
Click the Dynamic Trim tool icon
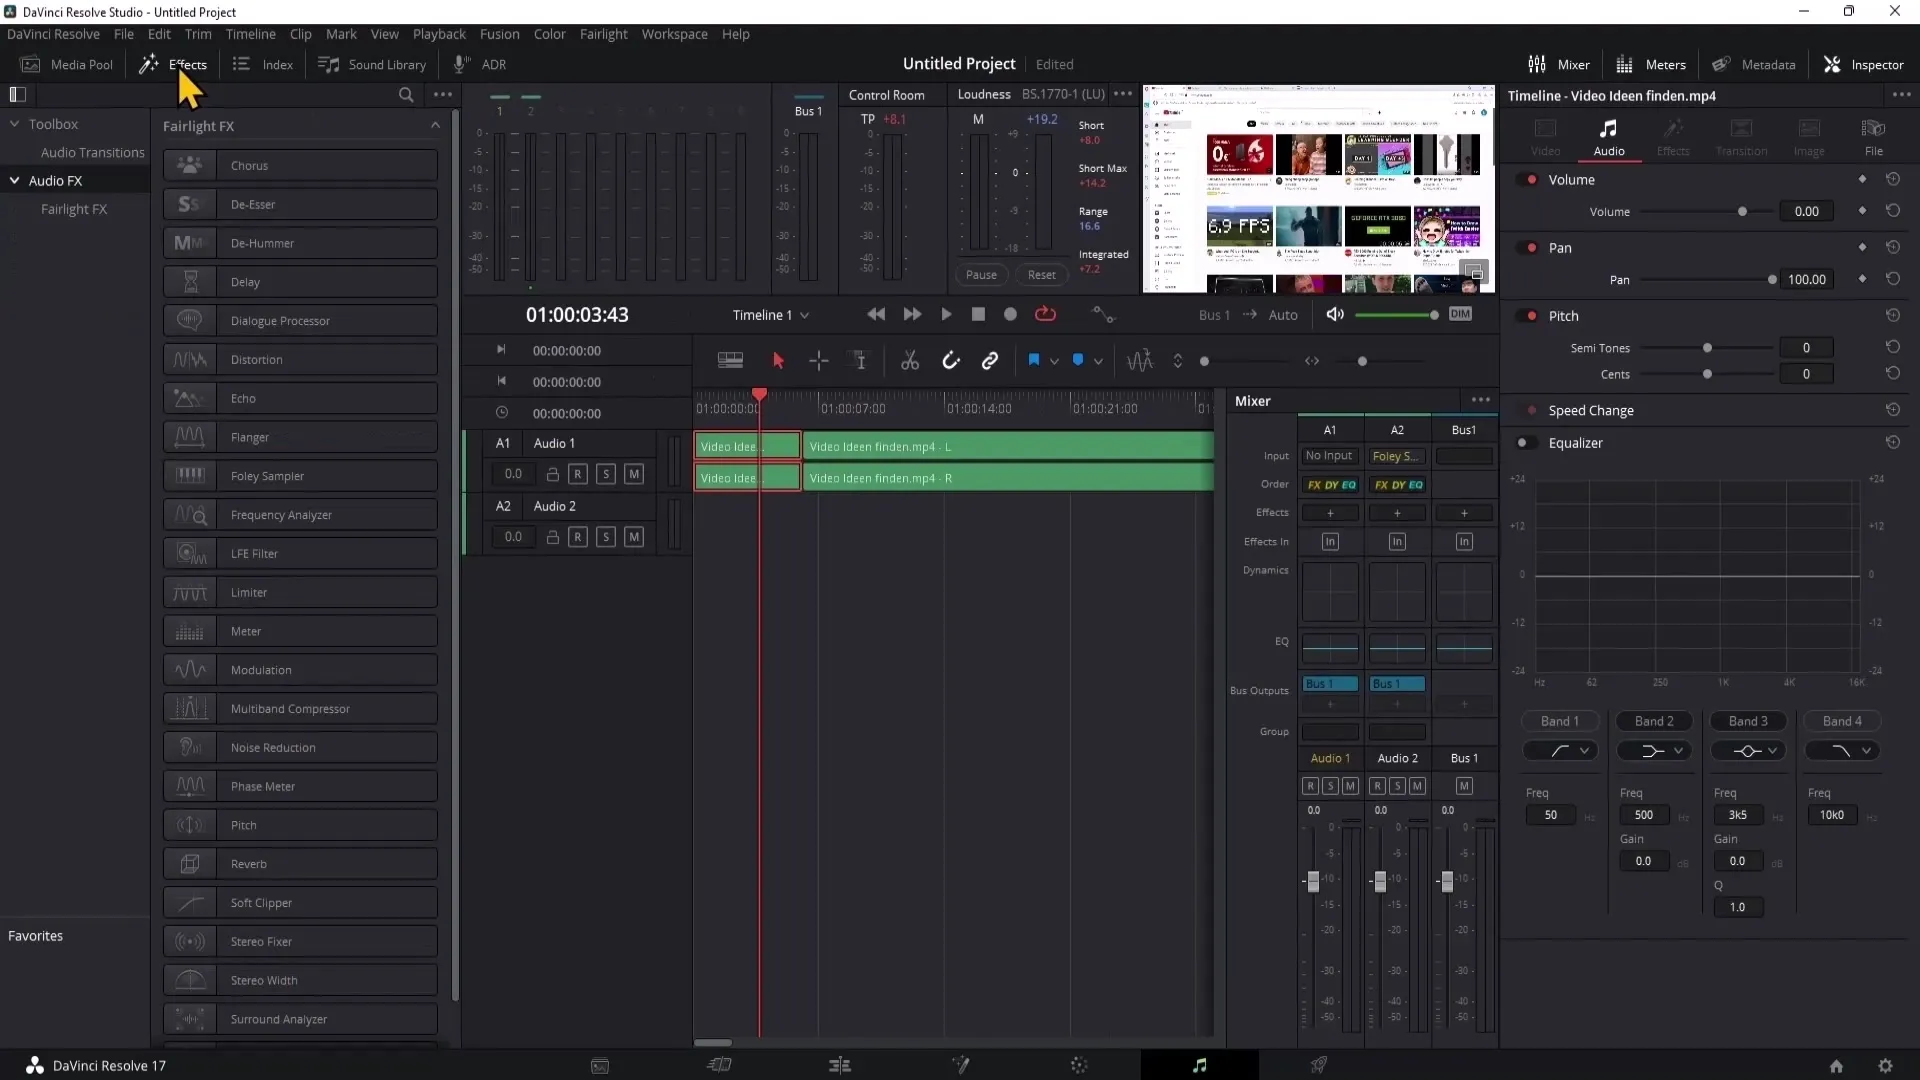click(860, 361)
